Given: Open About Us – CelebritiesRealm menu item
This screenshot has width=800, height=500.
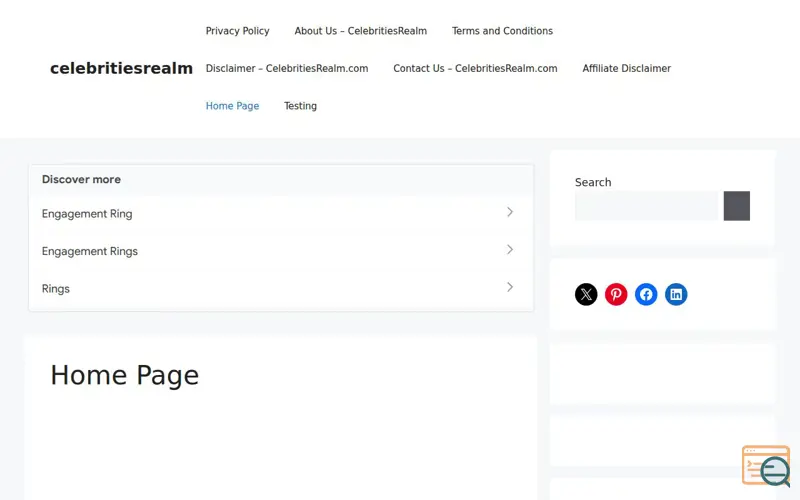Looking at the screenshot, I should click(361, 31).
